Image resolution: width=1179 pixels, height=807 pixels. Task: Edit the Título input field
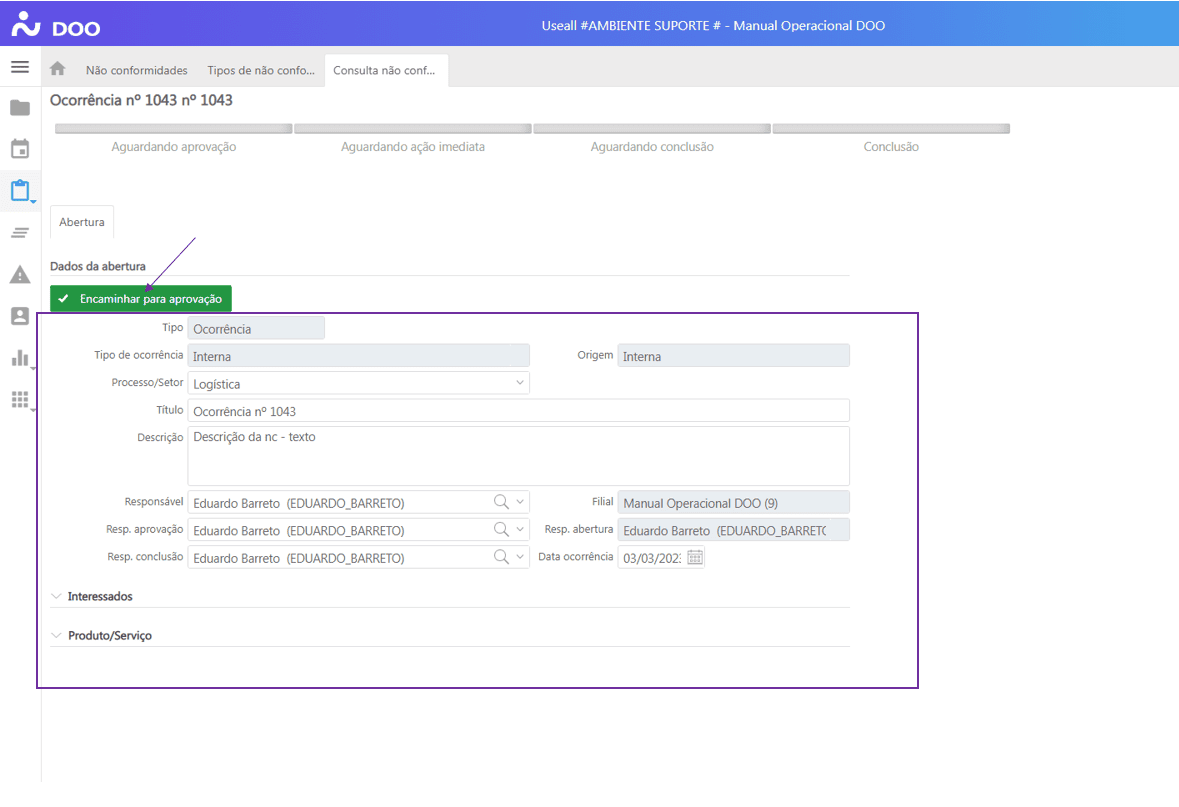[x=519, y=411]
